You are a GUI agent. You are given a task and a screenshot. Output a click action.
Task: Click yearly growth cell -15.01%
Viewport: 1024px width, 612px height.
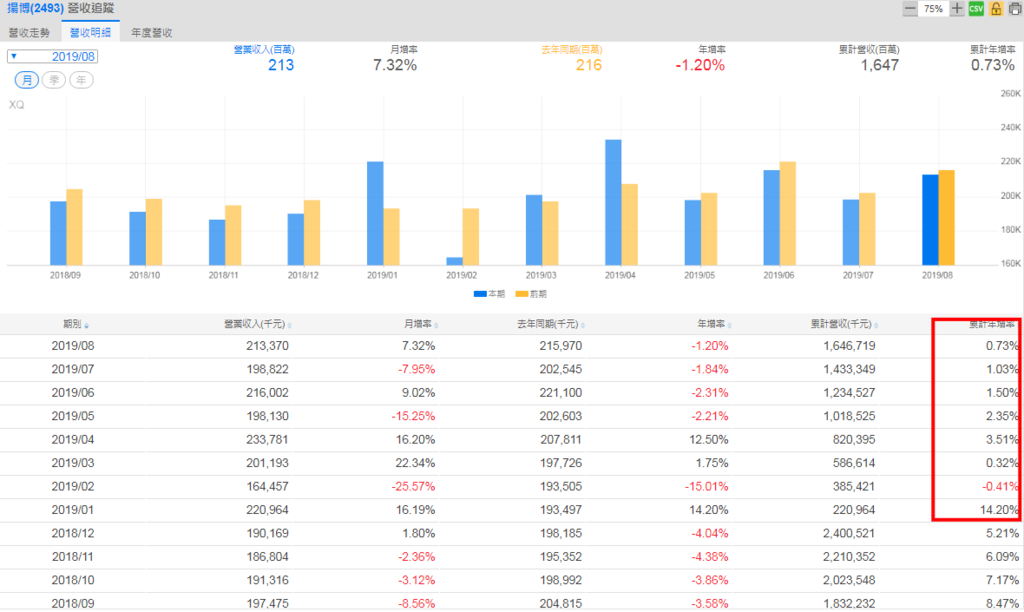point(707,487)
